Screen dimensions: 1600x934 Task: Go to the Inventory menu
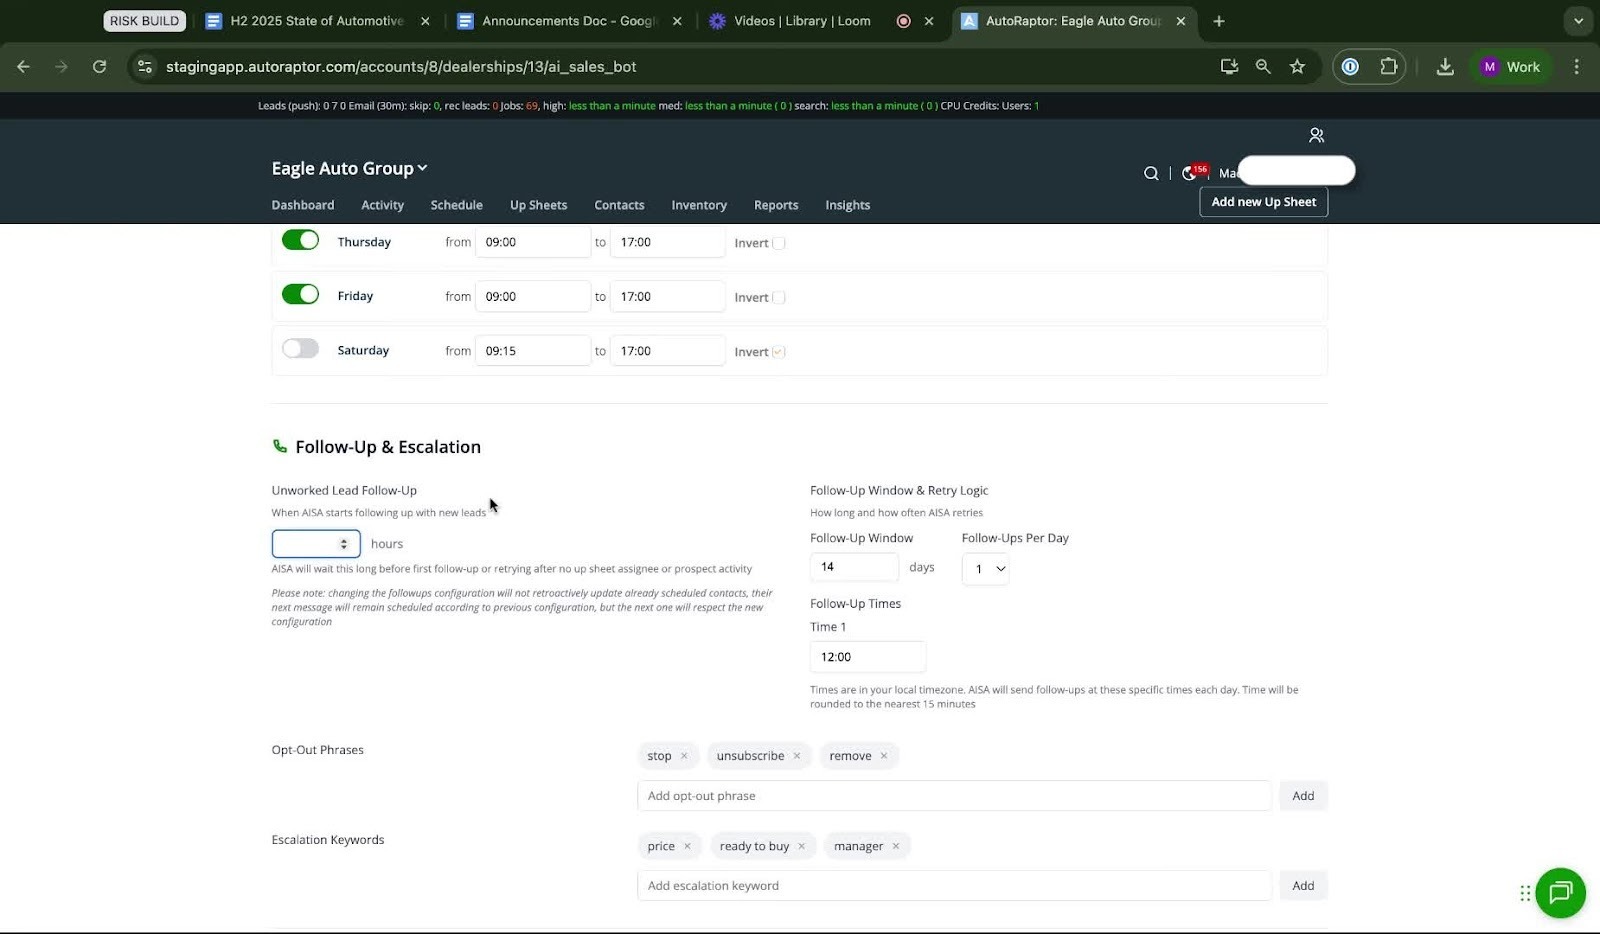pos(698,205)
